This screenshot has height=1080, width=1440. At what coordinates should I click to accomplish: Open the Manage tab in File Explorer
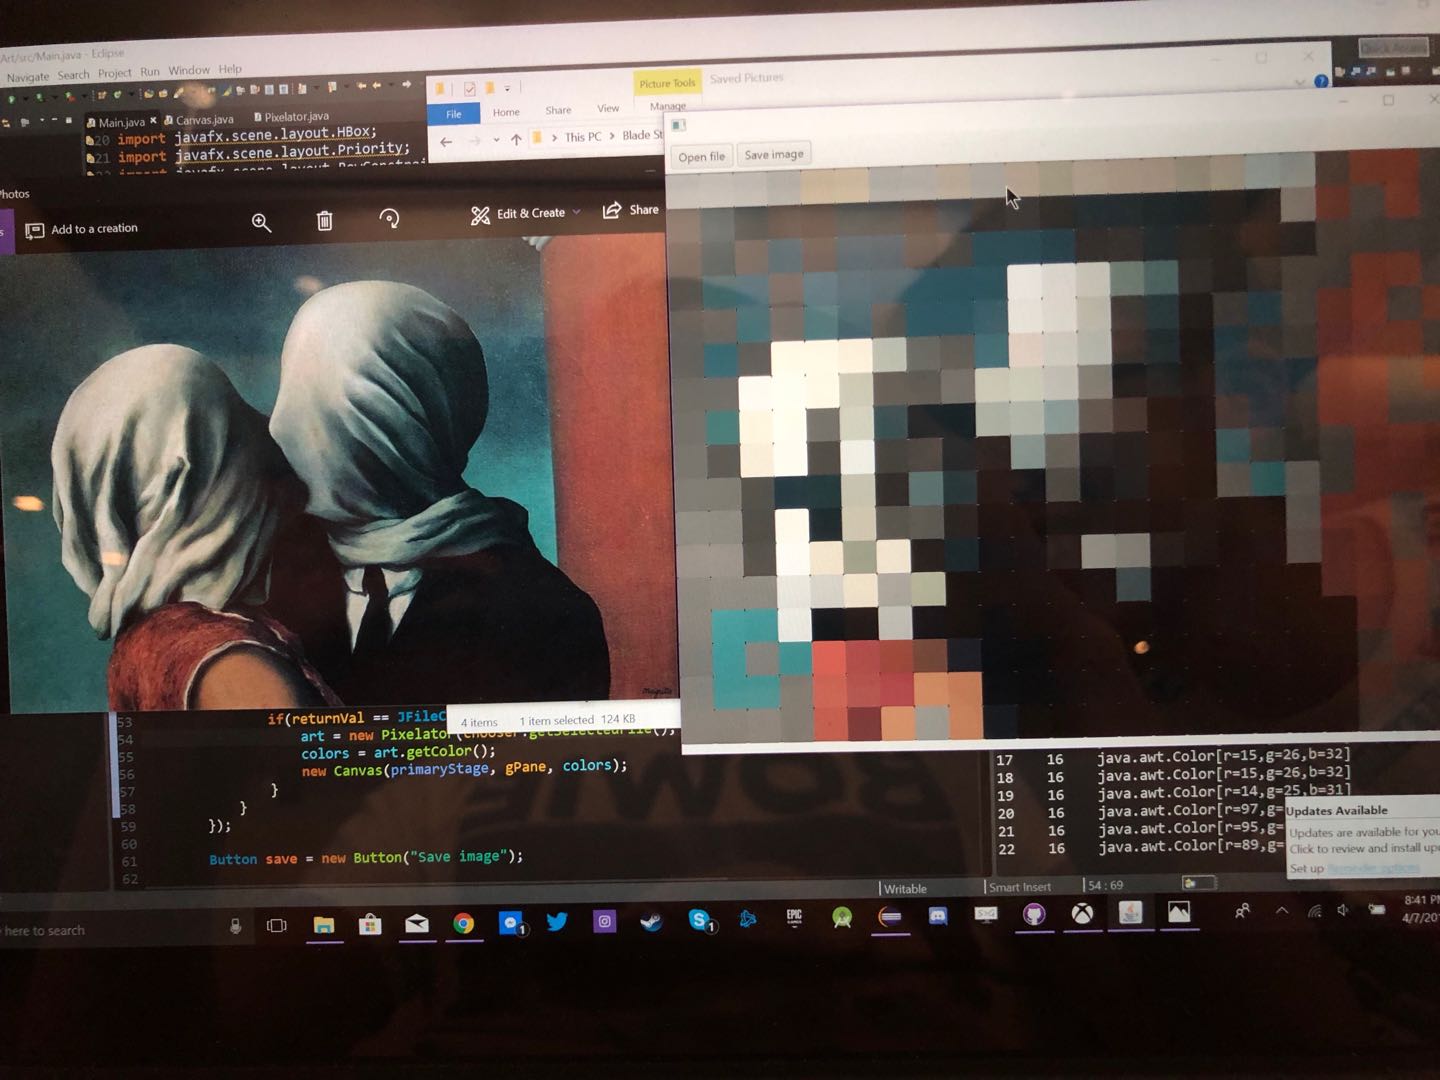pyautogui.click(x=668, y=106)
